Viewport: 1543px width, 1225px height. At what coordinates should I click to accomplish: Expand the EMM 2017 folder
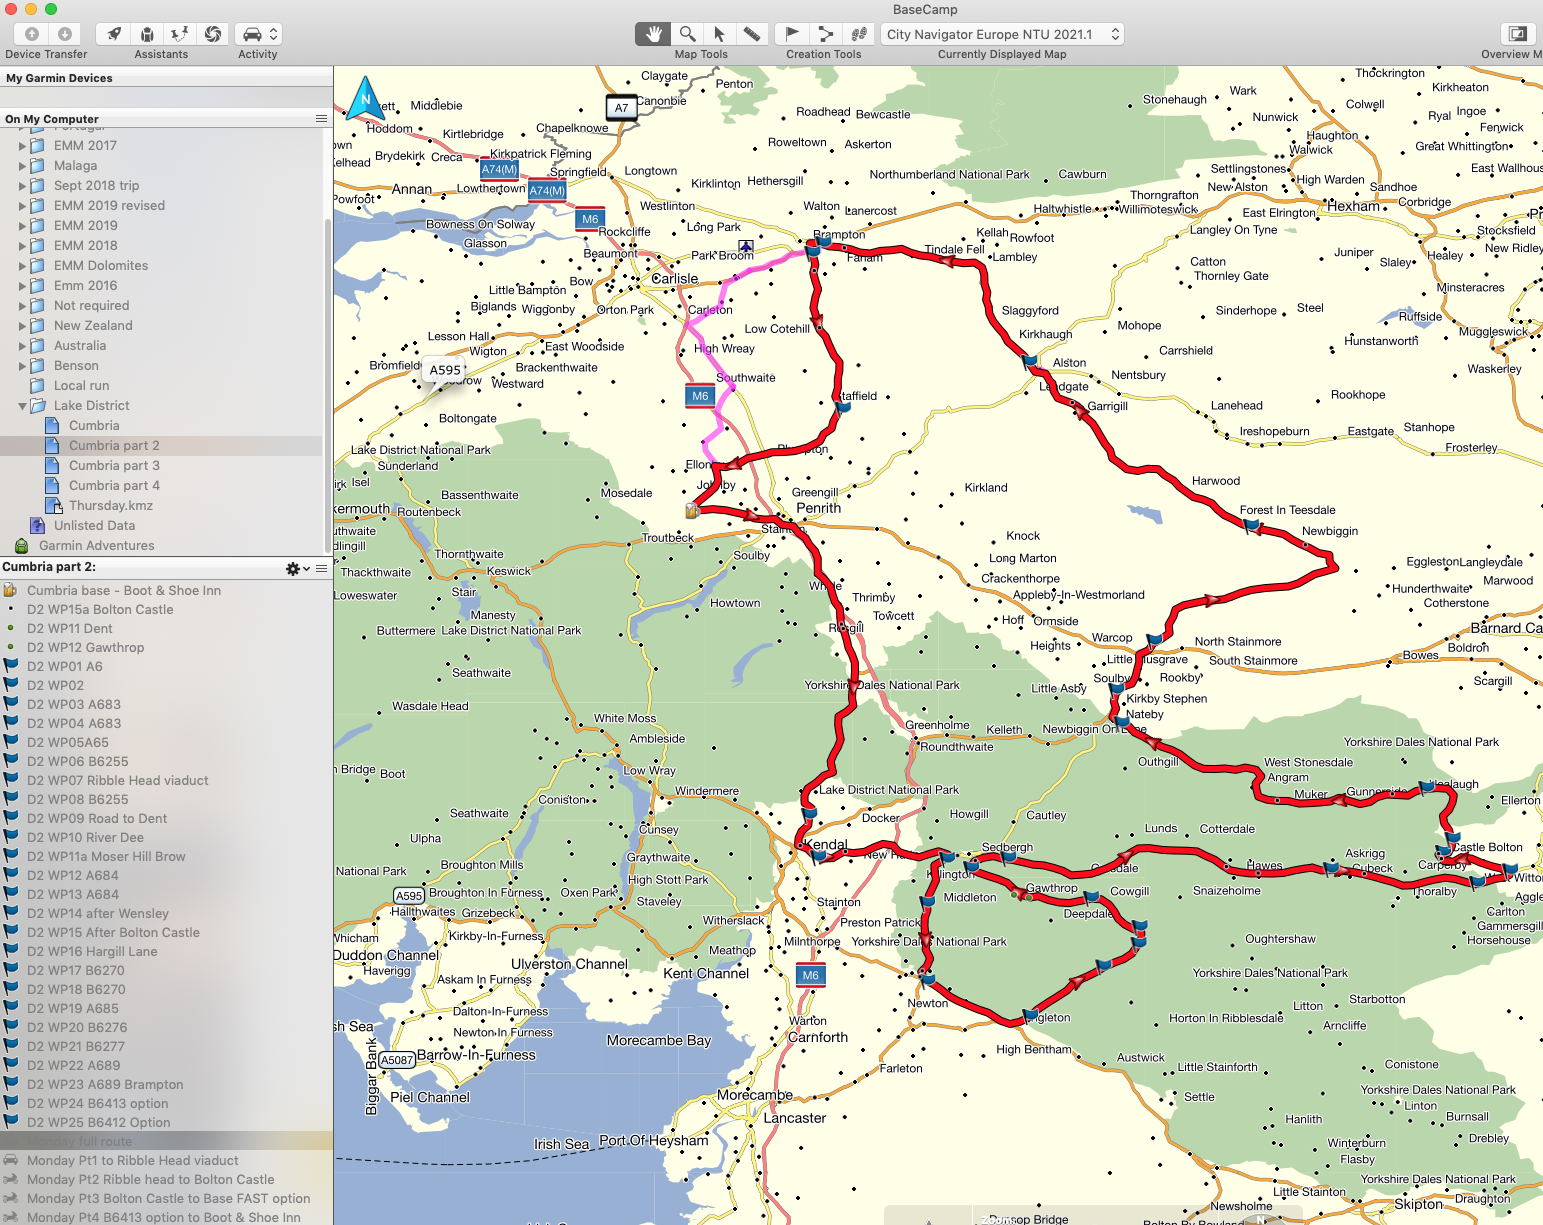click(x=22, y=146)
